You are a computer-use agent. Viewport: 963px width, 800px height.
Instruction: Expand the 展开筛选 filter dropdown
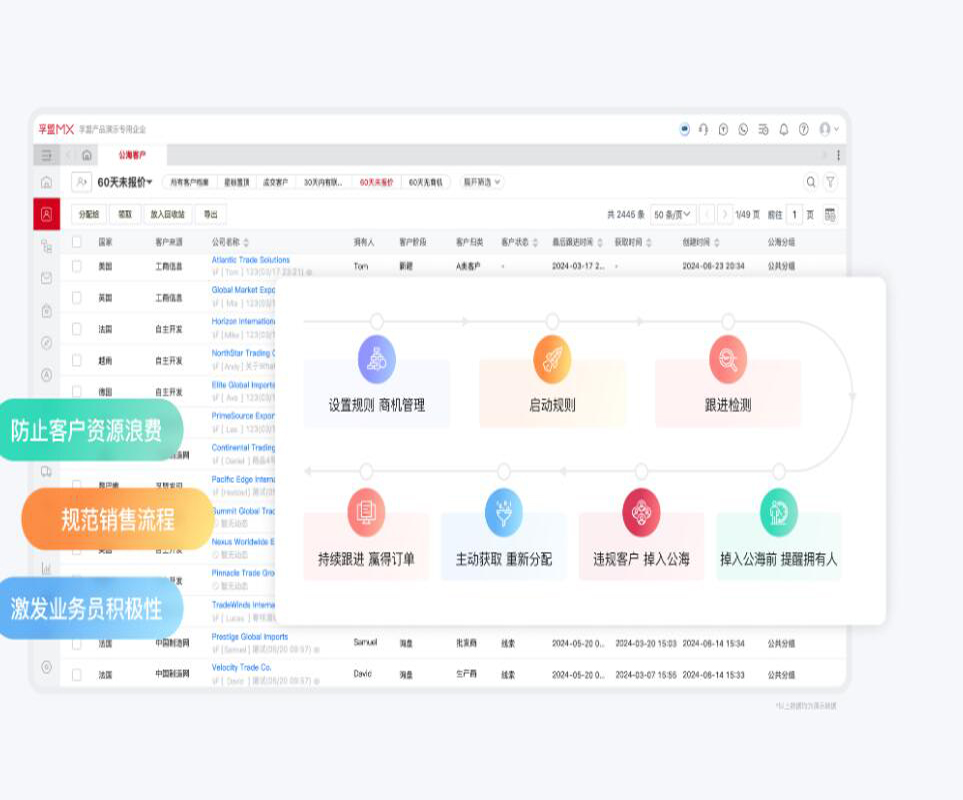pyautogui.click(x=482, y=182)
